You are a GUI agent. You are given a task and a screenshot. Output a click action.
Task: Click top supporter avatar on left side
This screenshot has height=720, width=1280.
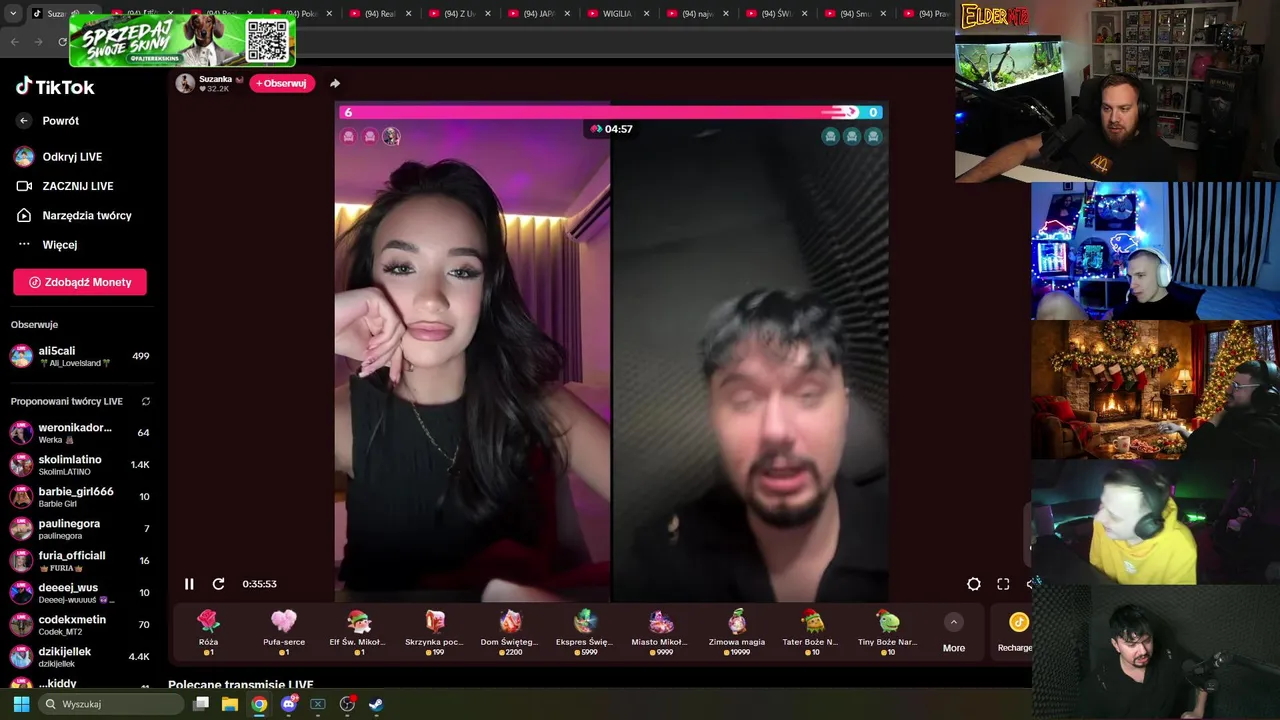click(x=391, y=136)
